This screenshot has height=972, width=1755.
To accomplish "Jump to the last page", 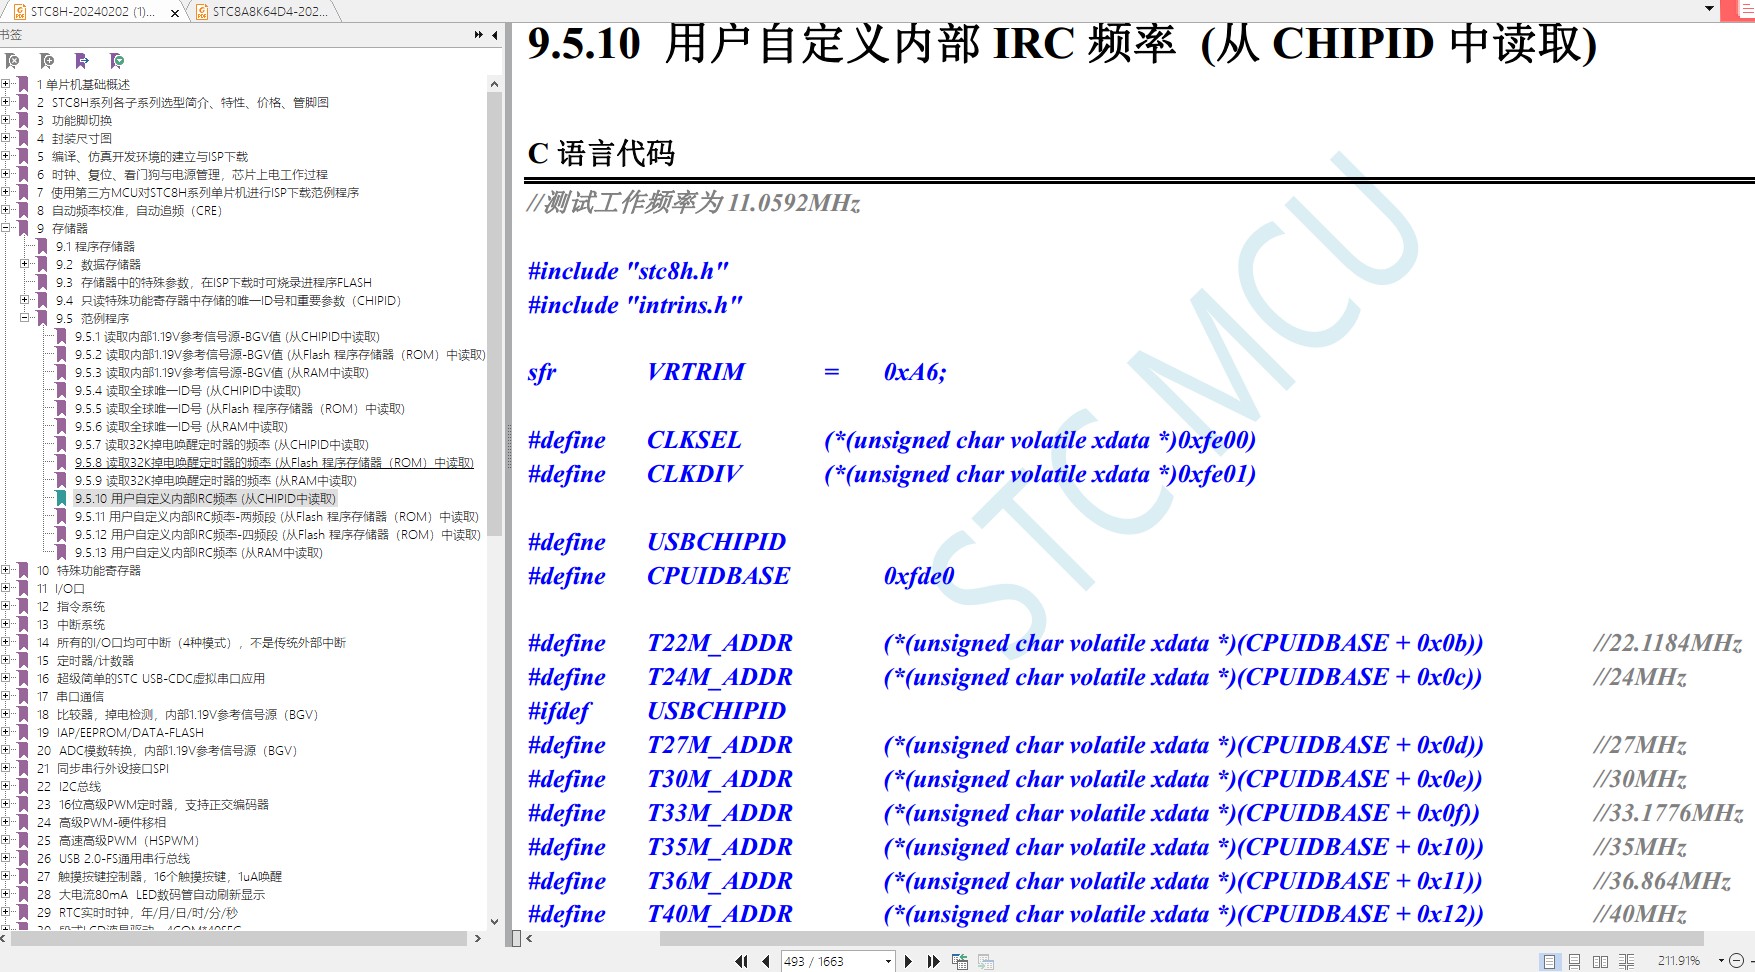I will pos(933,961).
